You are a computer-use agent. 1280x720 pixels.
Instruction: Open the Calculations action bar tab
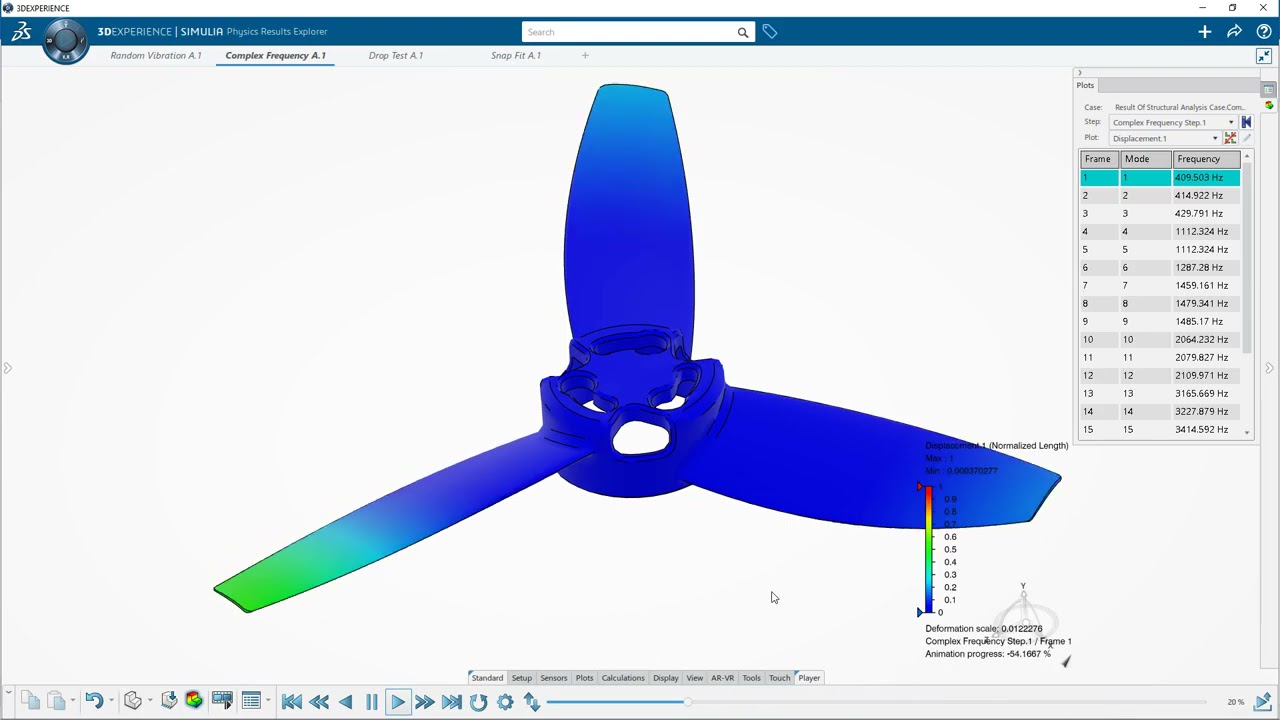[623, 678]
